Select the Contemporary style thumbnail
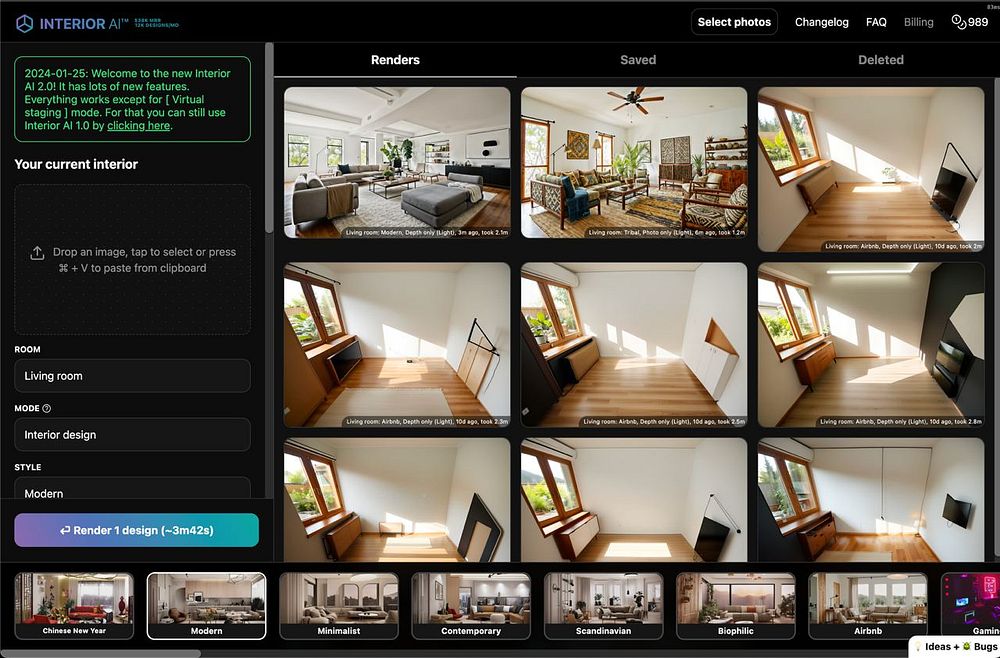 [x=471, y=606]
